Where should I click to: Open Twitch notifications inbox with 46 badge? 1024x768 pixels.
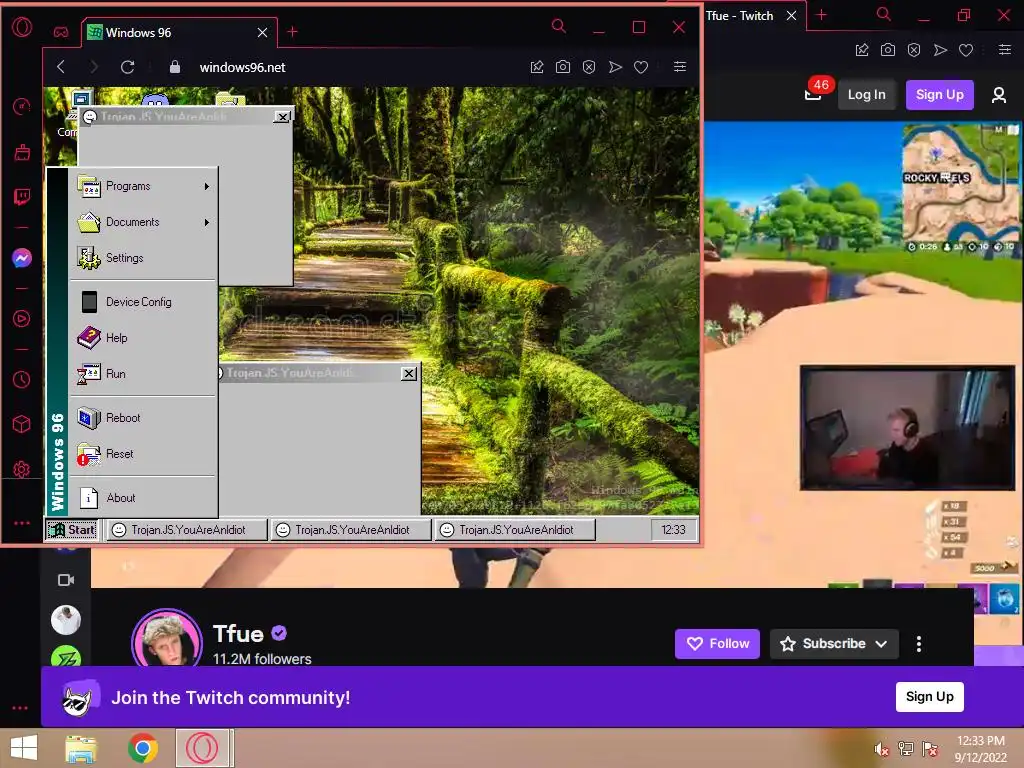814,92
